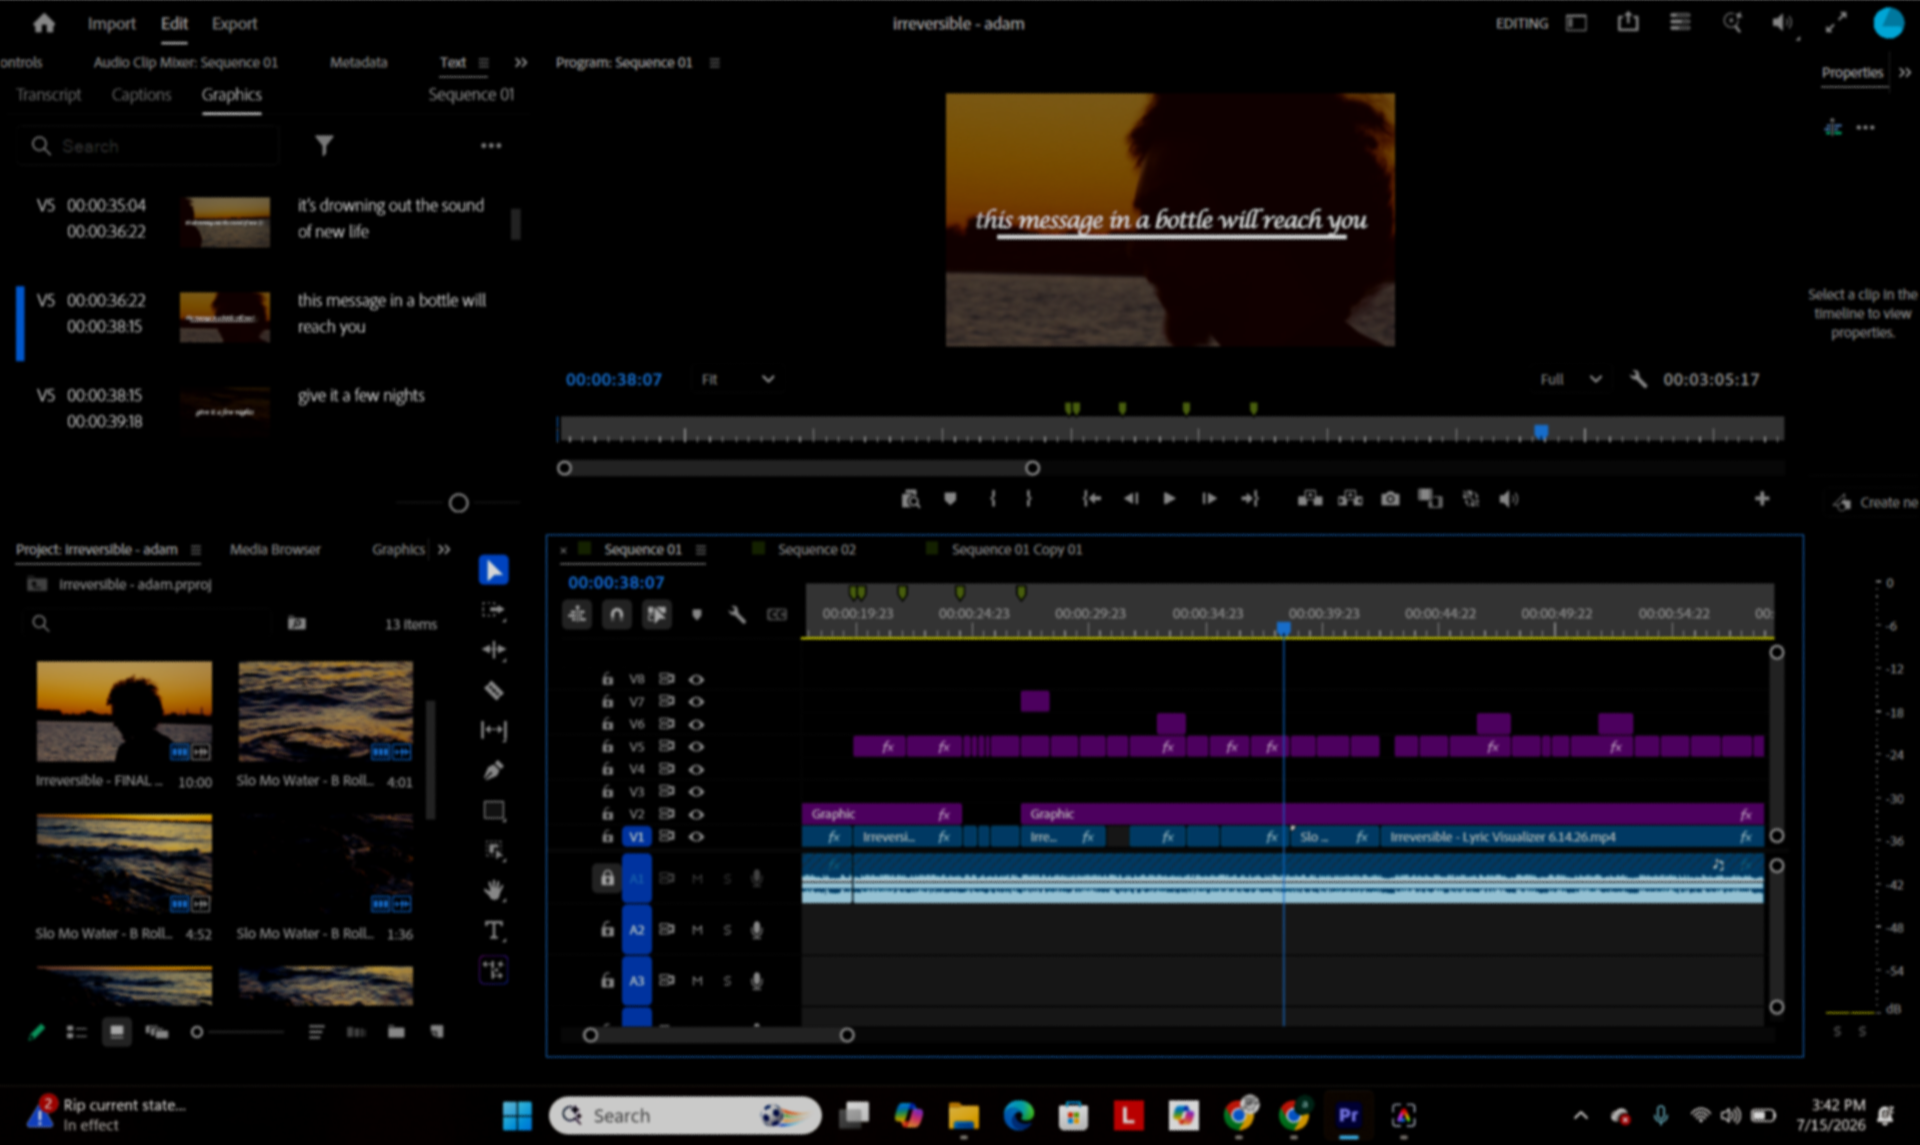1920x1145 pixels.
Task: Select the Type tool
Action: pos(494,931)
